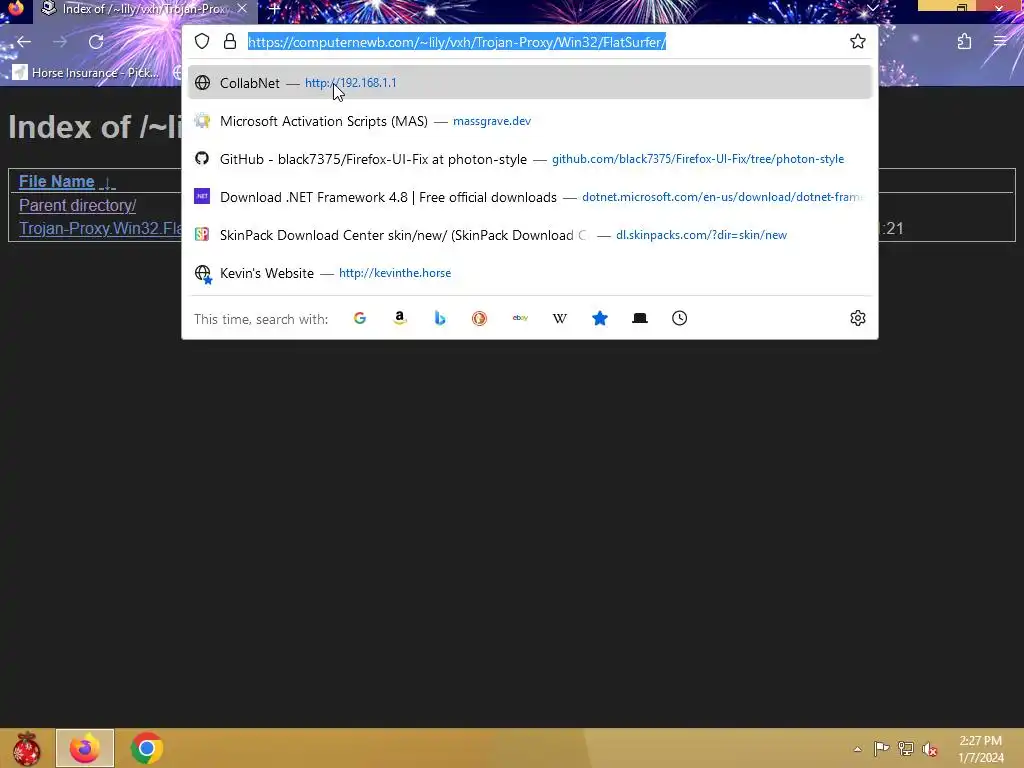Open the Firefox hamburger menu

point(1000,42)
